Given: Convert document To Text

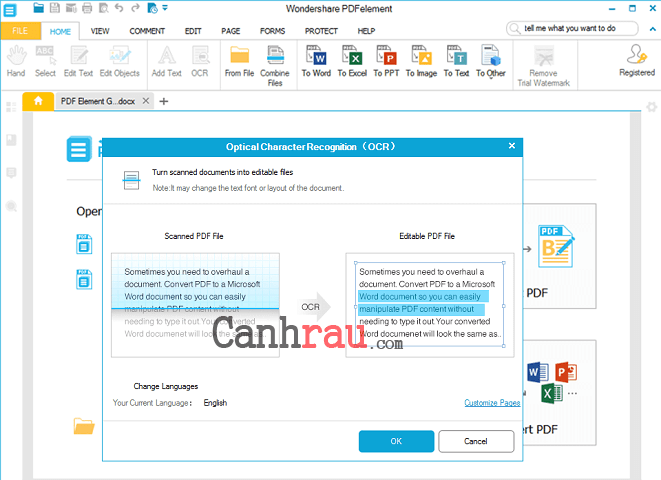Looking at the screenshot, I should pyautogui.click(x=456, y=62).
